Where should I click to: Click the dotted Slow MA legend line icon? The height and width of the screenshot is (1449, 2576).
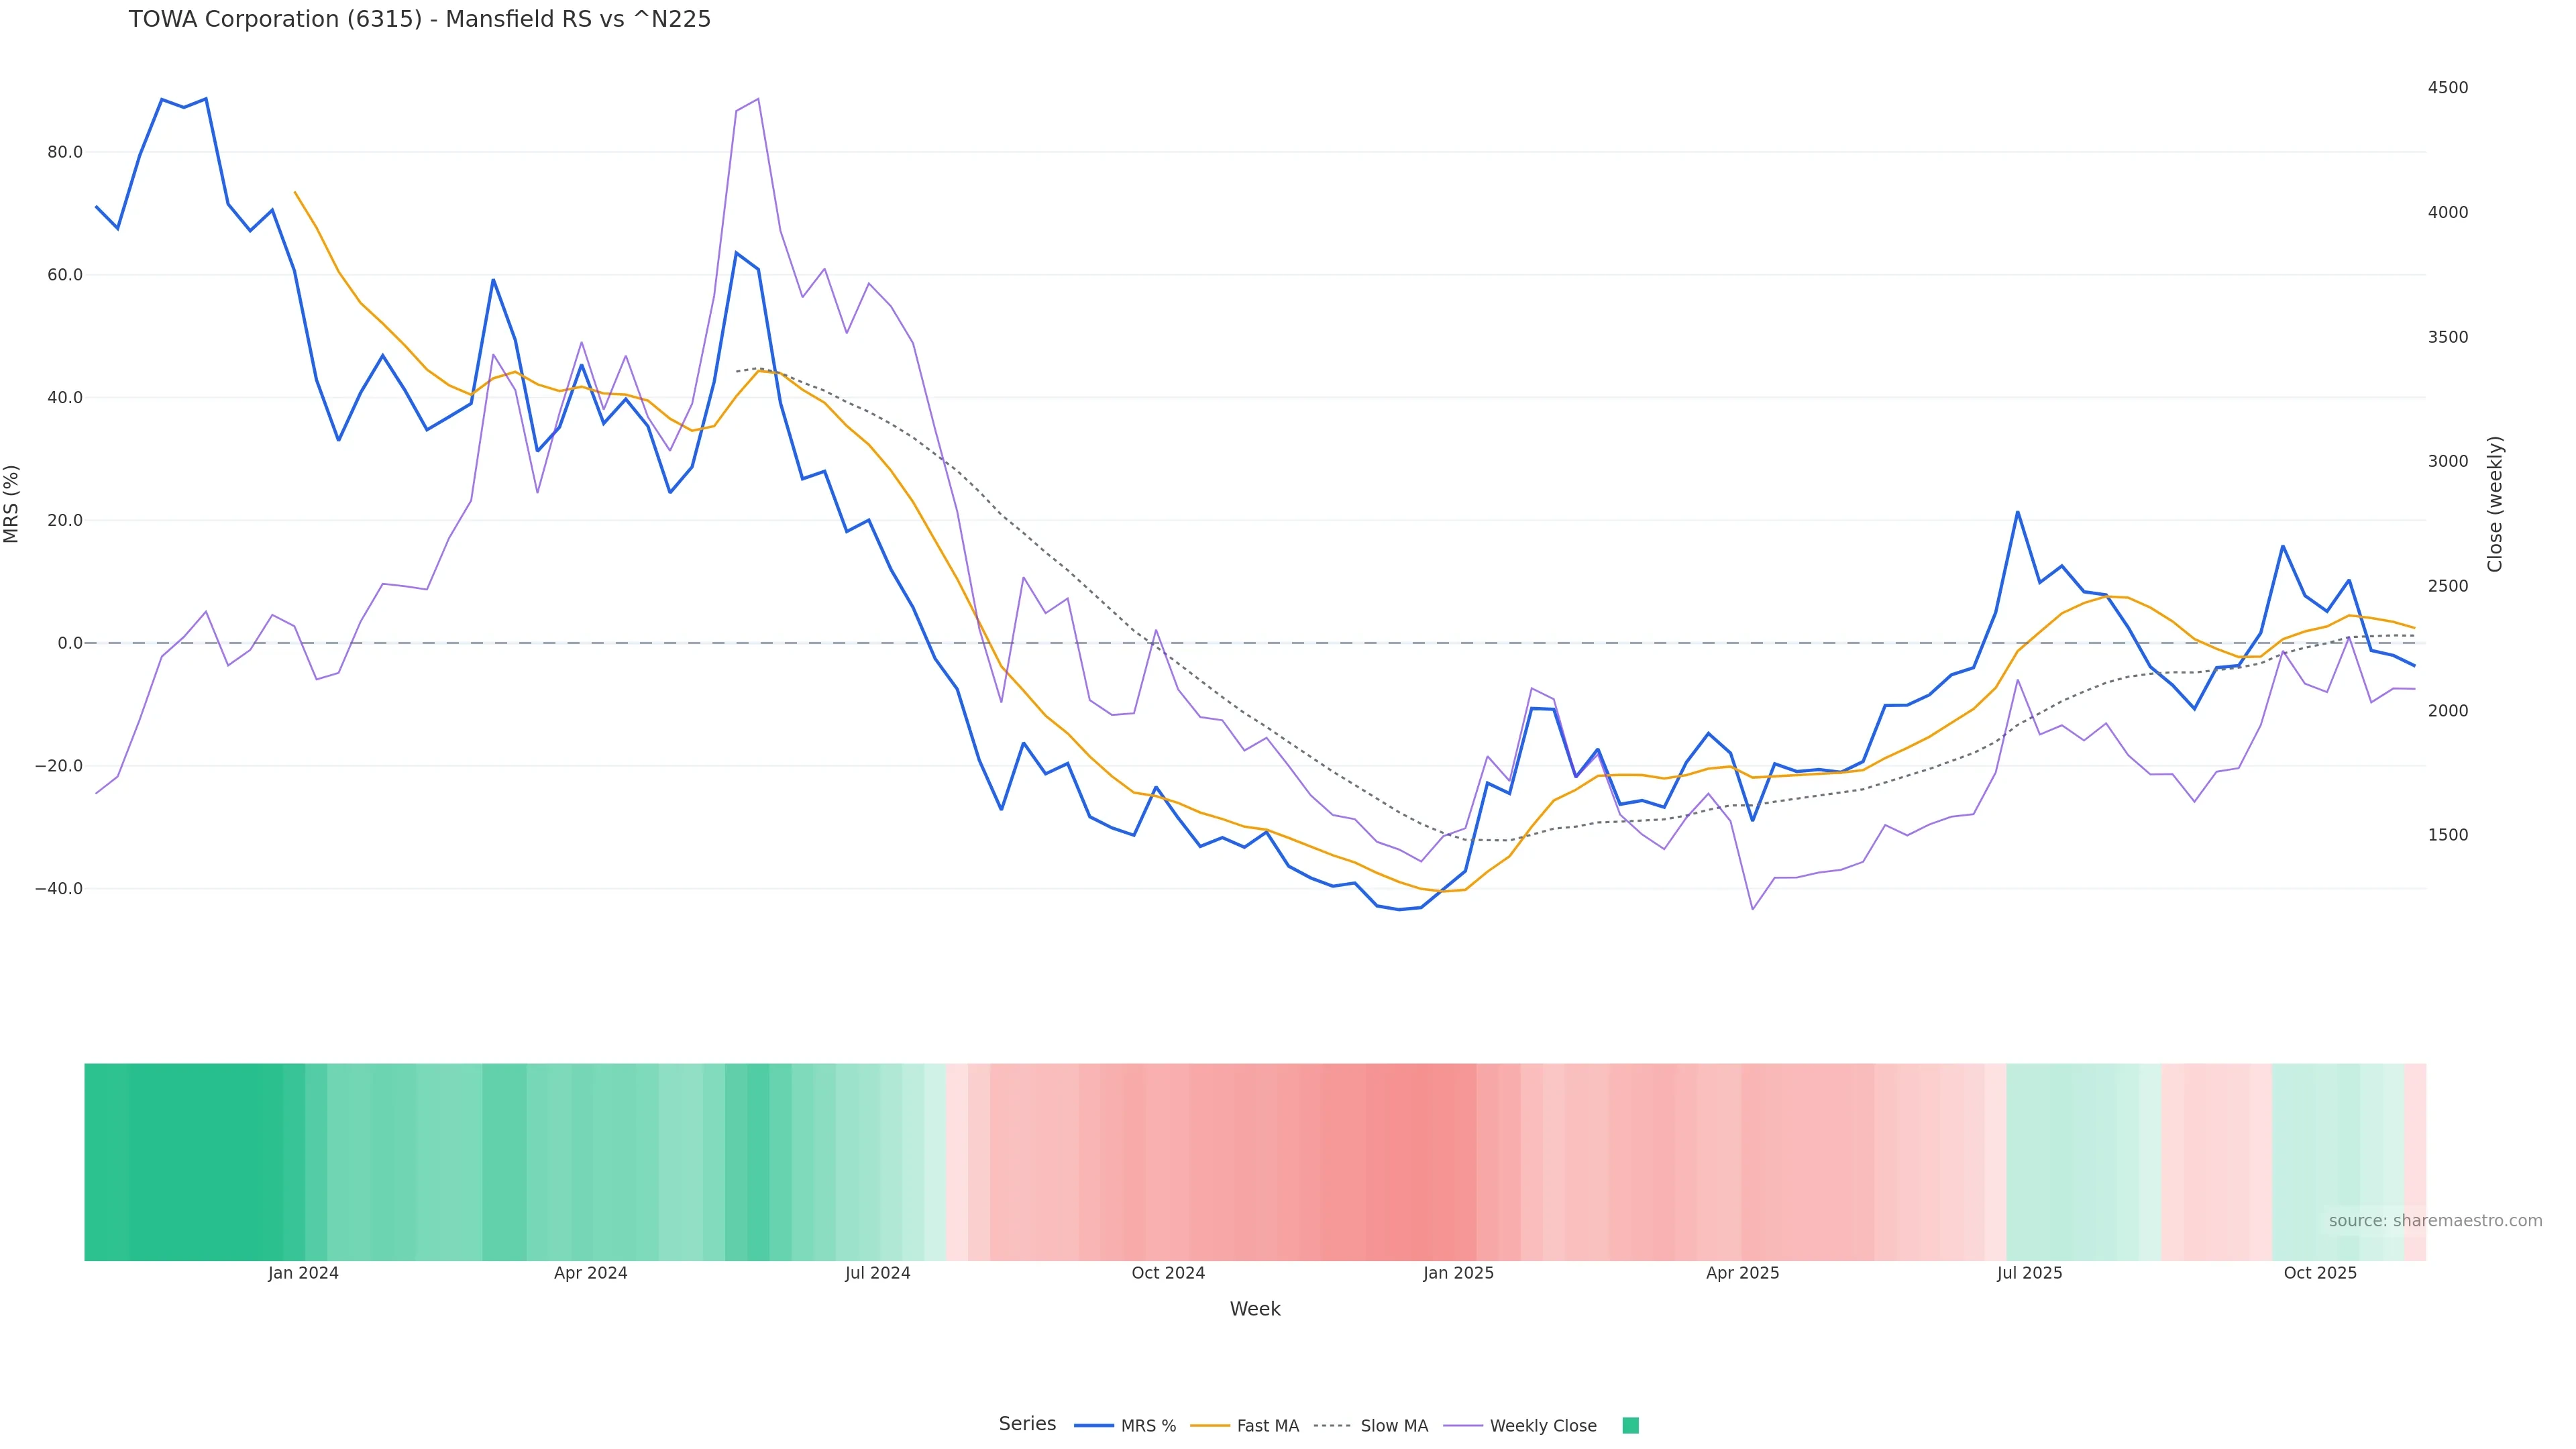click(x=1332, y=1426)
